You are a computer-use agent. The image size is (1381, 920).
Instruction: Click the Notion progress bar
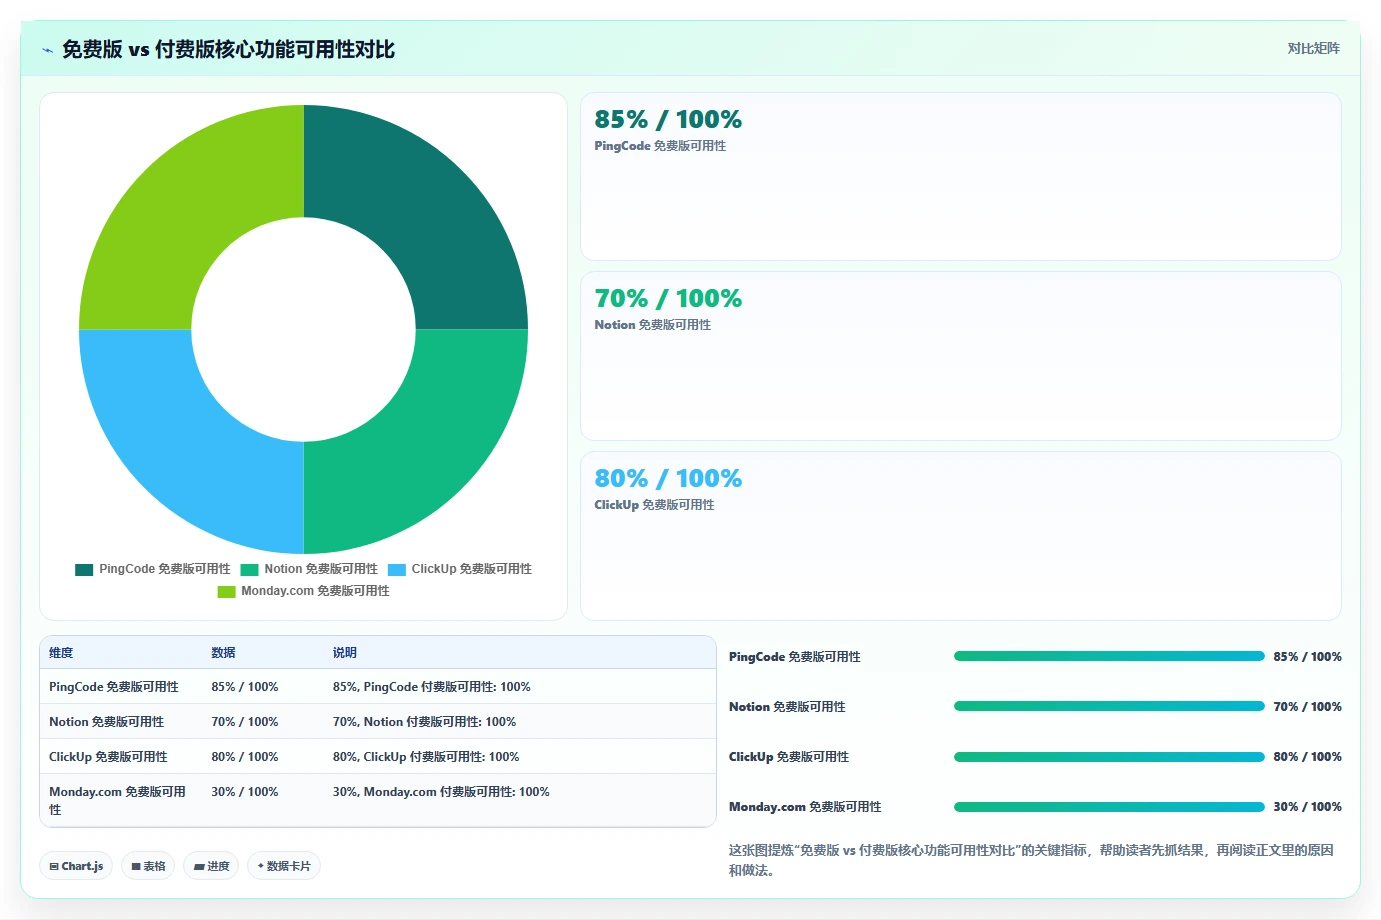point(1109,706)
